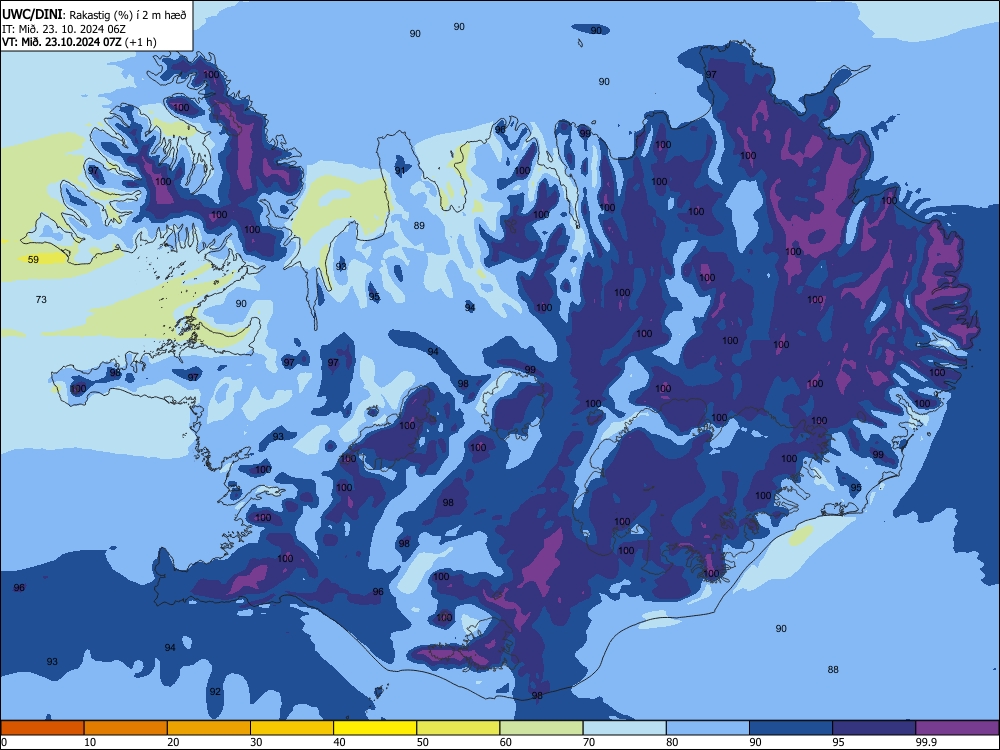Image resolution: width=1000 pixels, height=750 pixels.
Task: Pick the 60–70 light green legend swatch
Action: pyautogui.click(x=541, y=728)
